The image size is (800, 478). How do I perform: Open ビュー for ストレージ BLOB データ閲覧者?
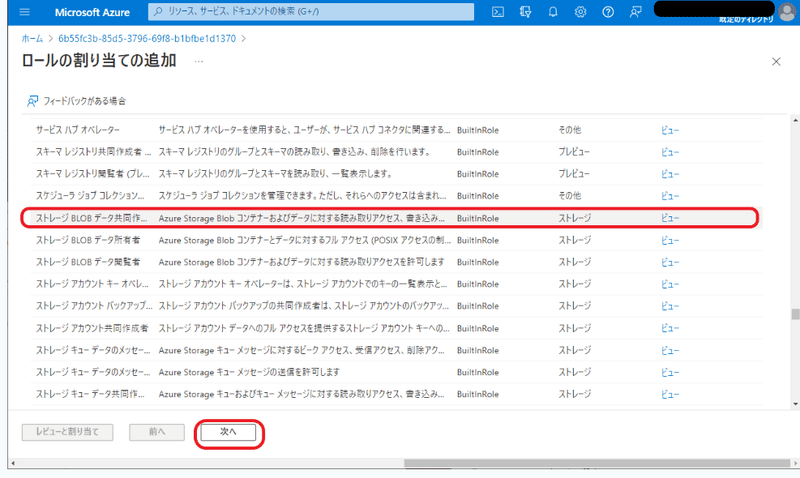[670, 262]
